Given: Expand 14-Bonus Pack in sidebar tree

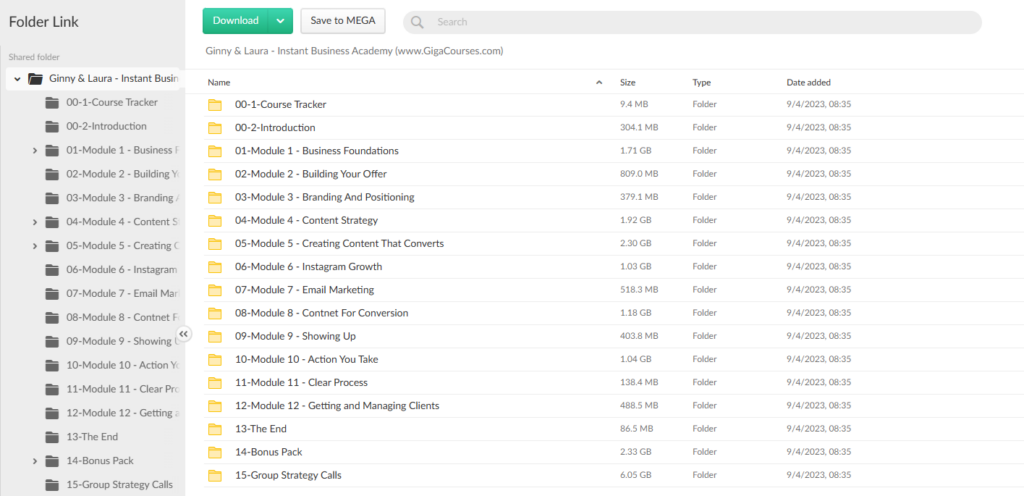Looking at the screenshot, I should 35,461.
